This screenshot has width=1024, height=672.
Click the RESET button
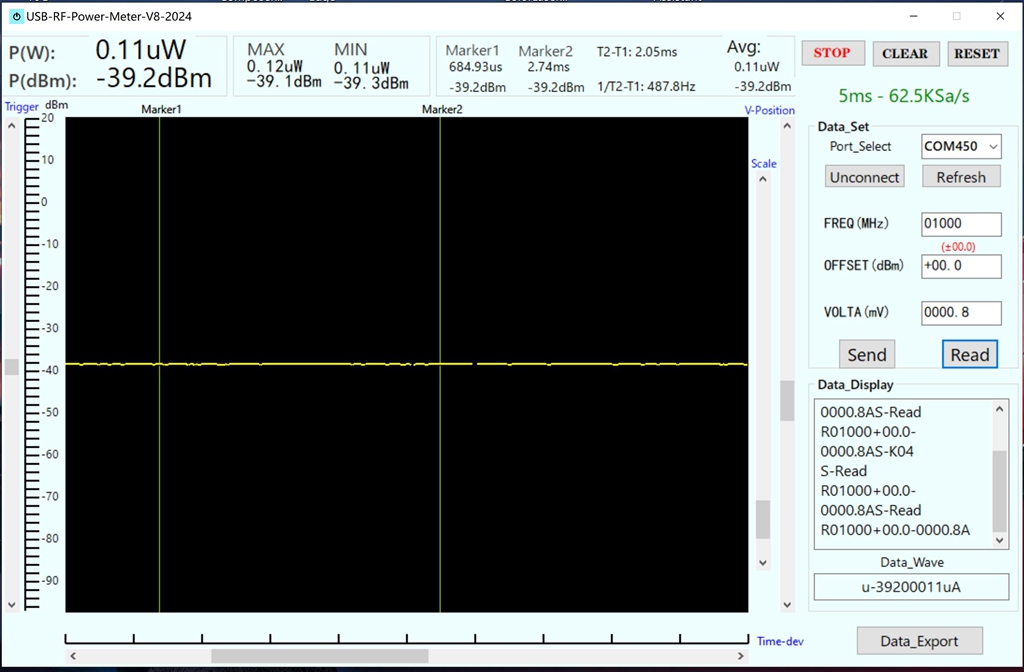(976, 54)
